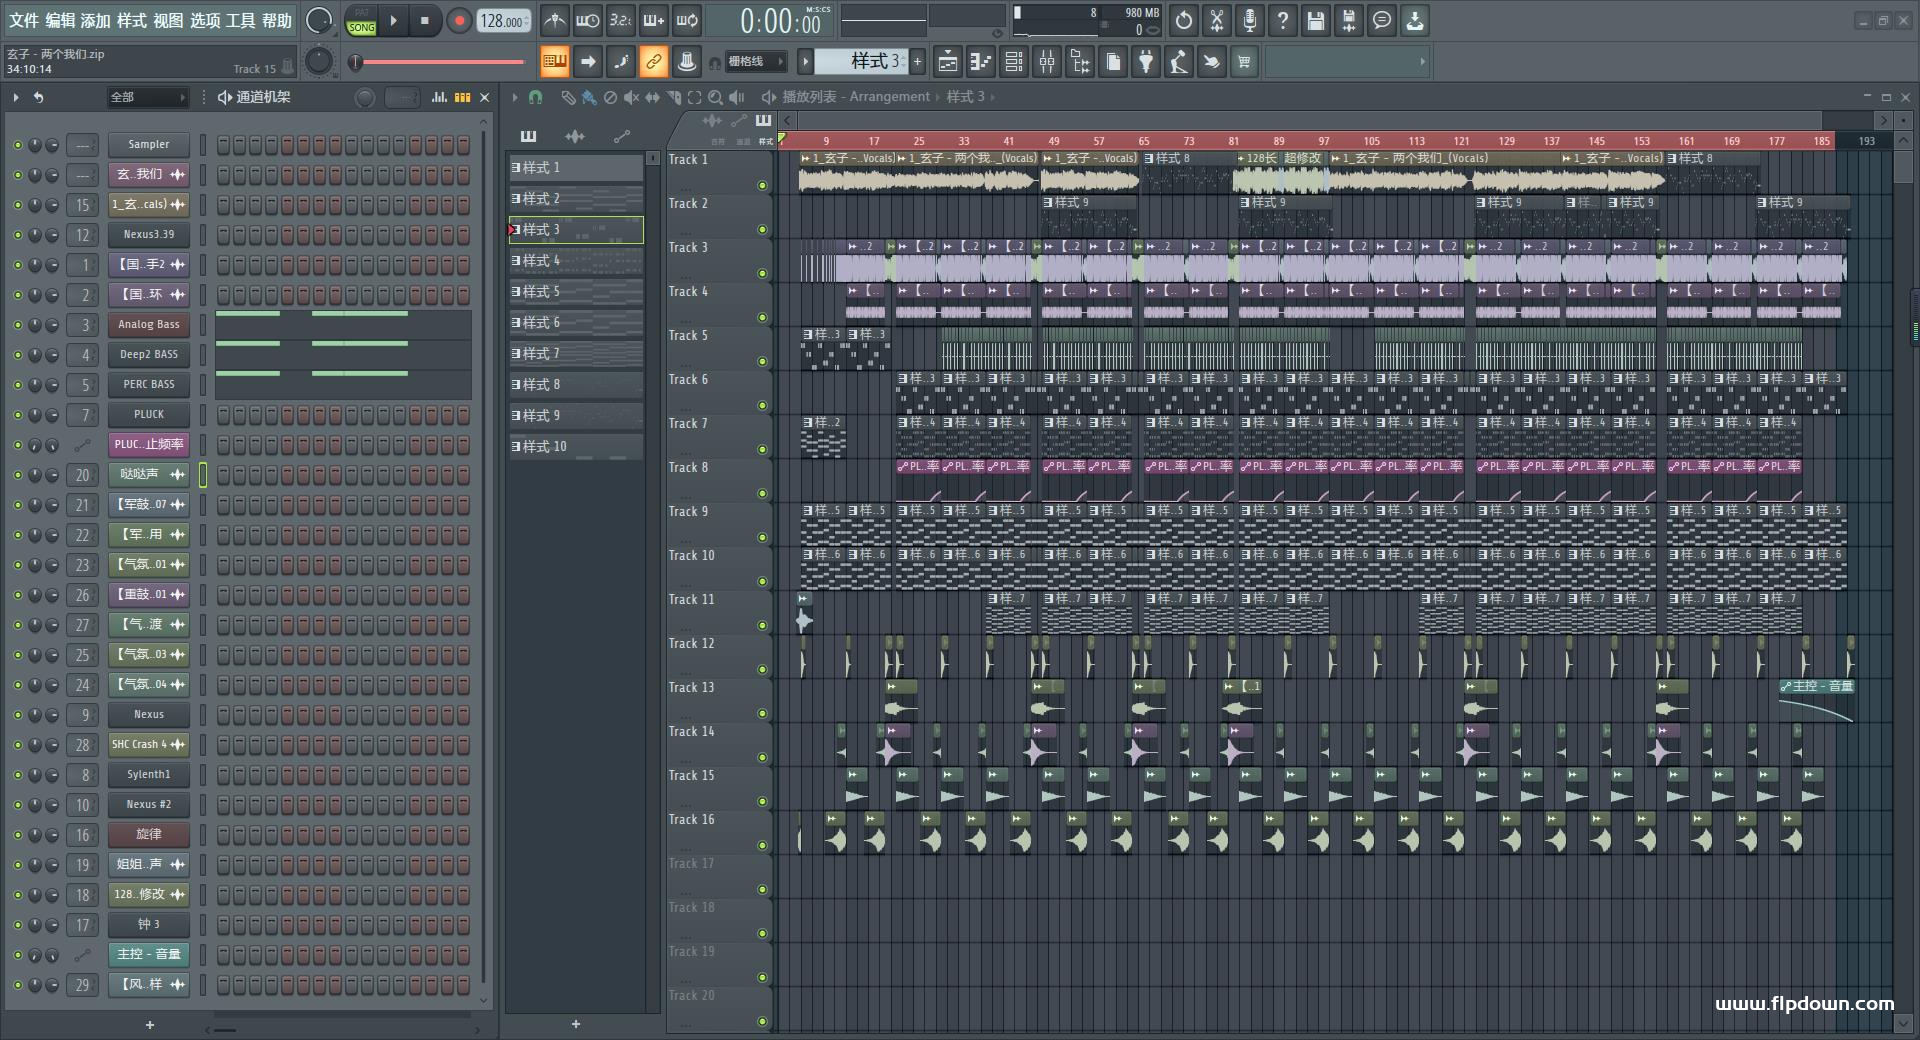Mute Track 1 in the playlist
1920x1040 pixels.
(762, 185)
